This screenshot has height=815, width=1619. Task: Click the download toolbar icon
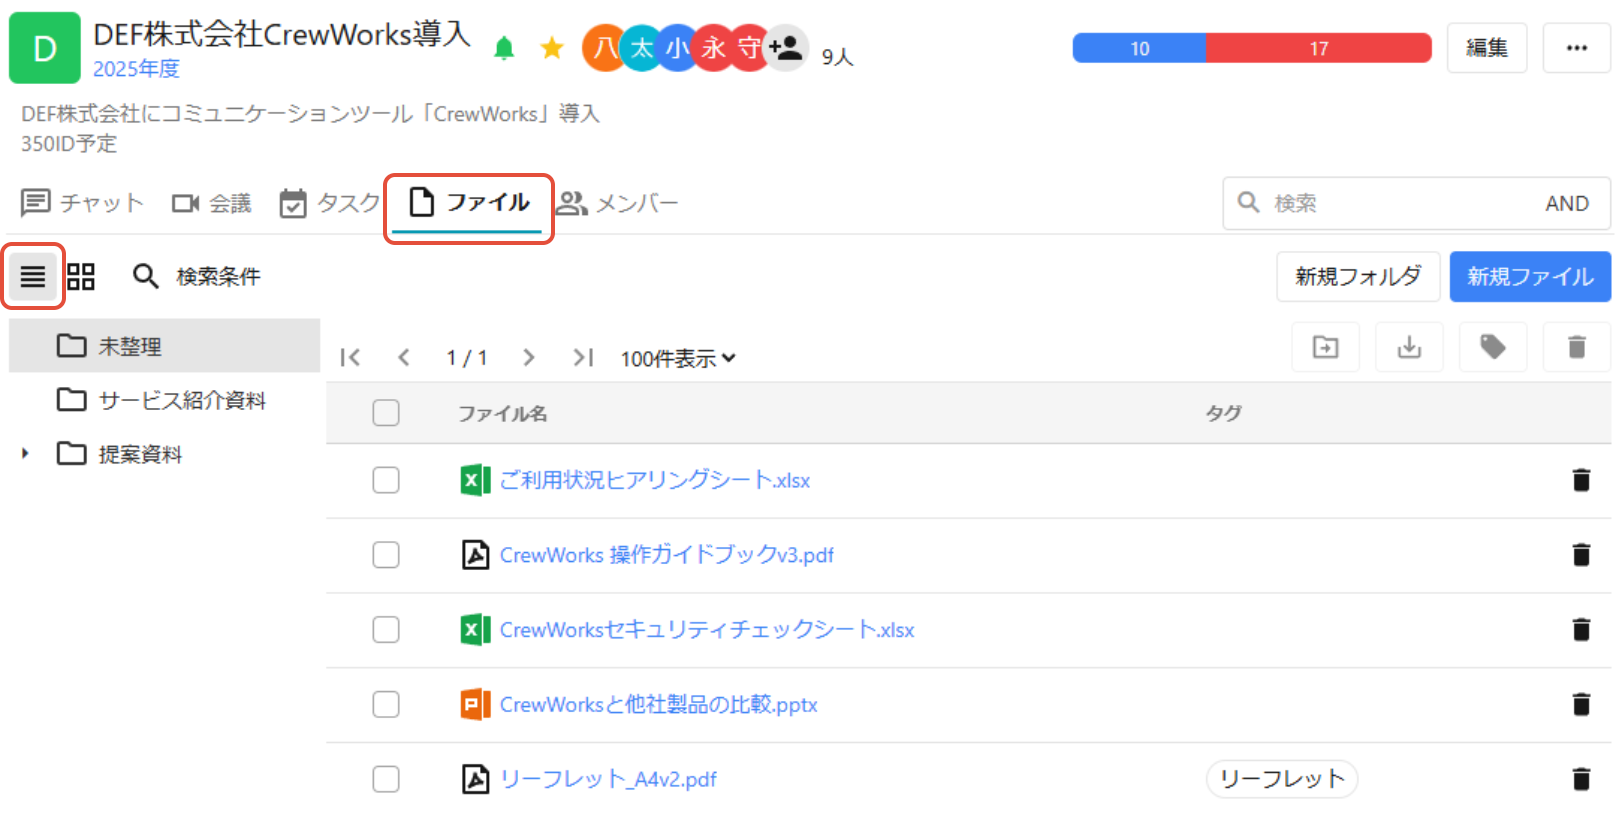1410,347
